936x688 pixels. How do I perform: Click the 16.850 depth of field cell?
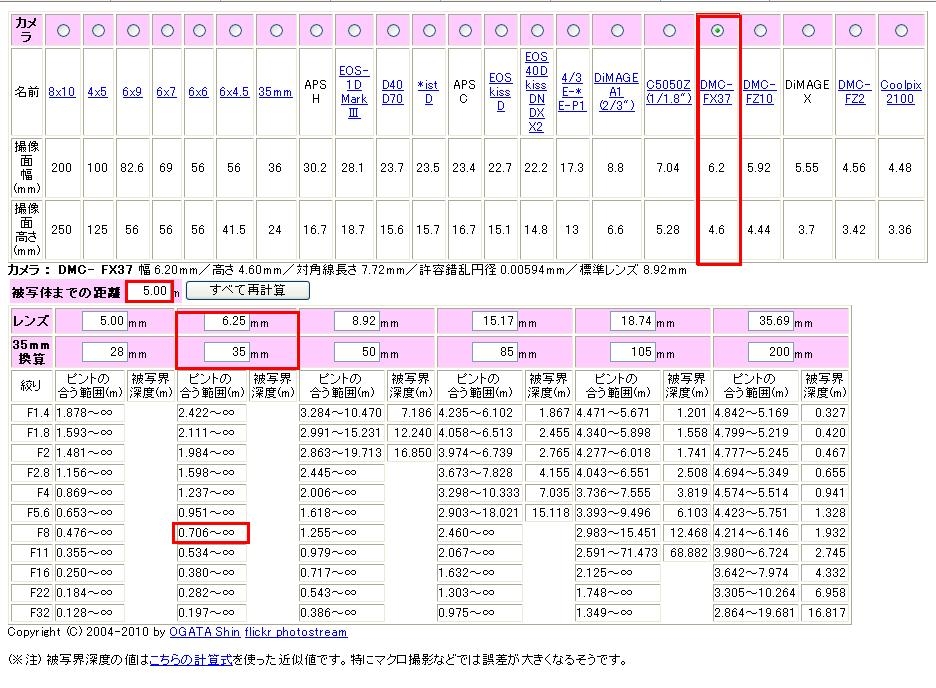click(x=411, y=453)
